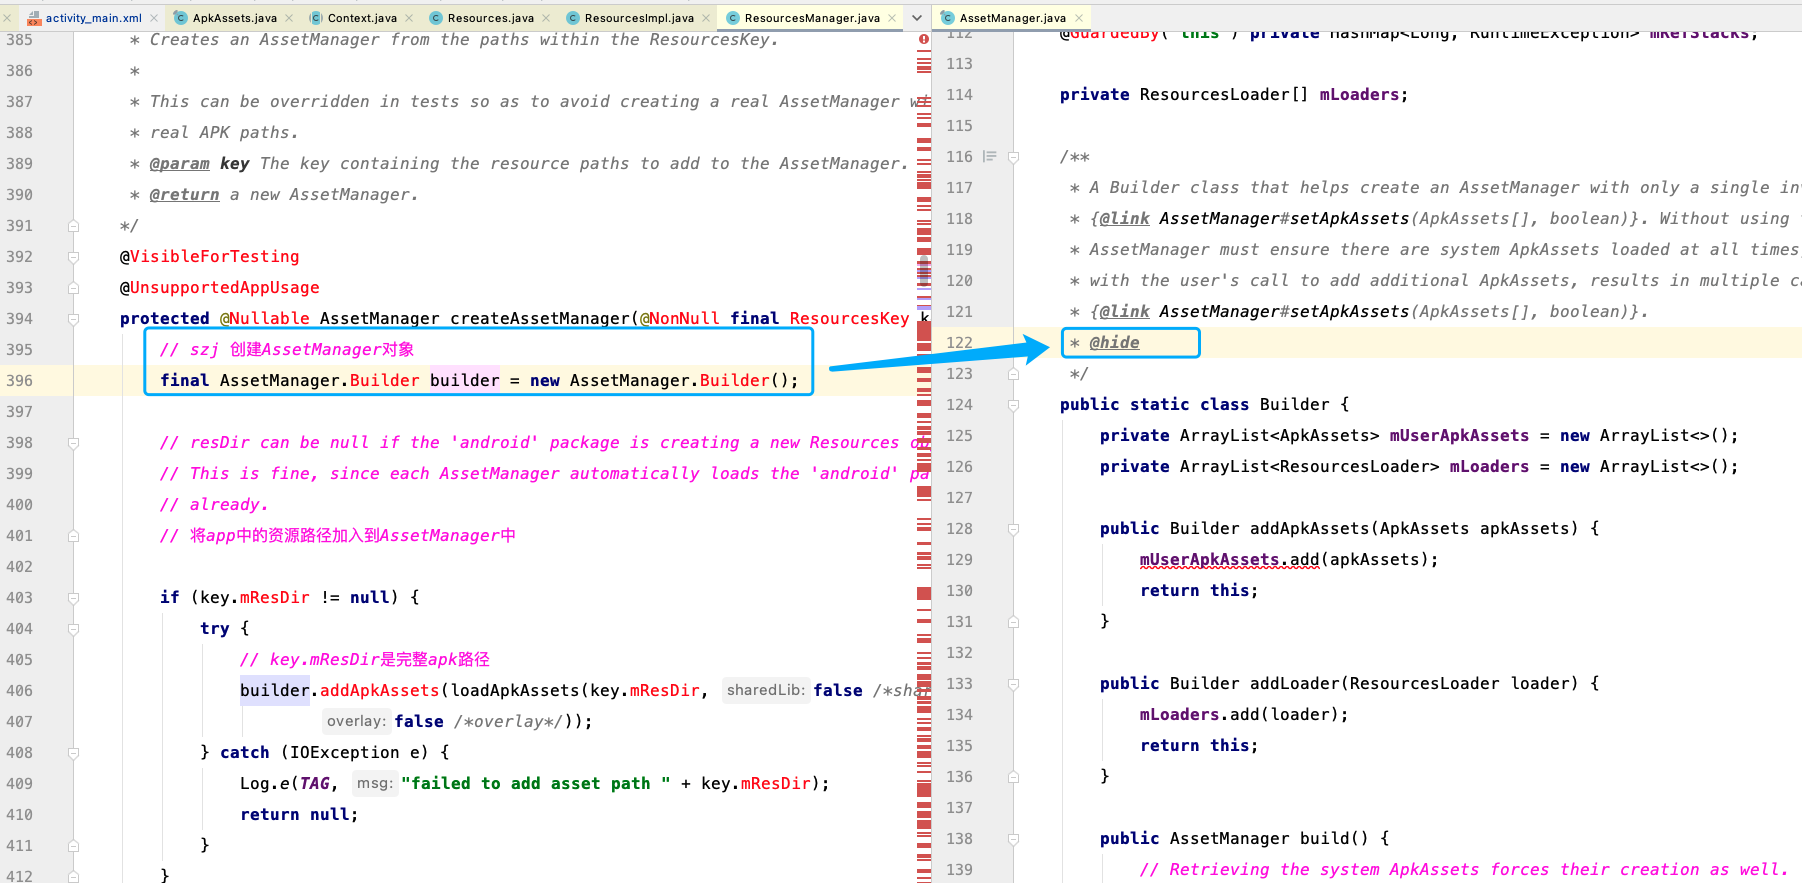
Task: Click line number 396 in the left gutter
Action: pos(19,380)
